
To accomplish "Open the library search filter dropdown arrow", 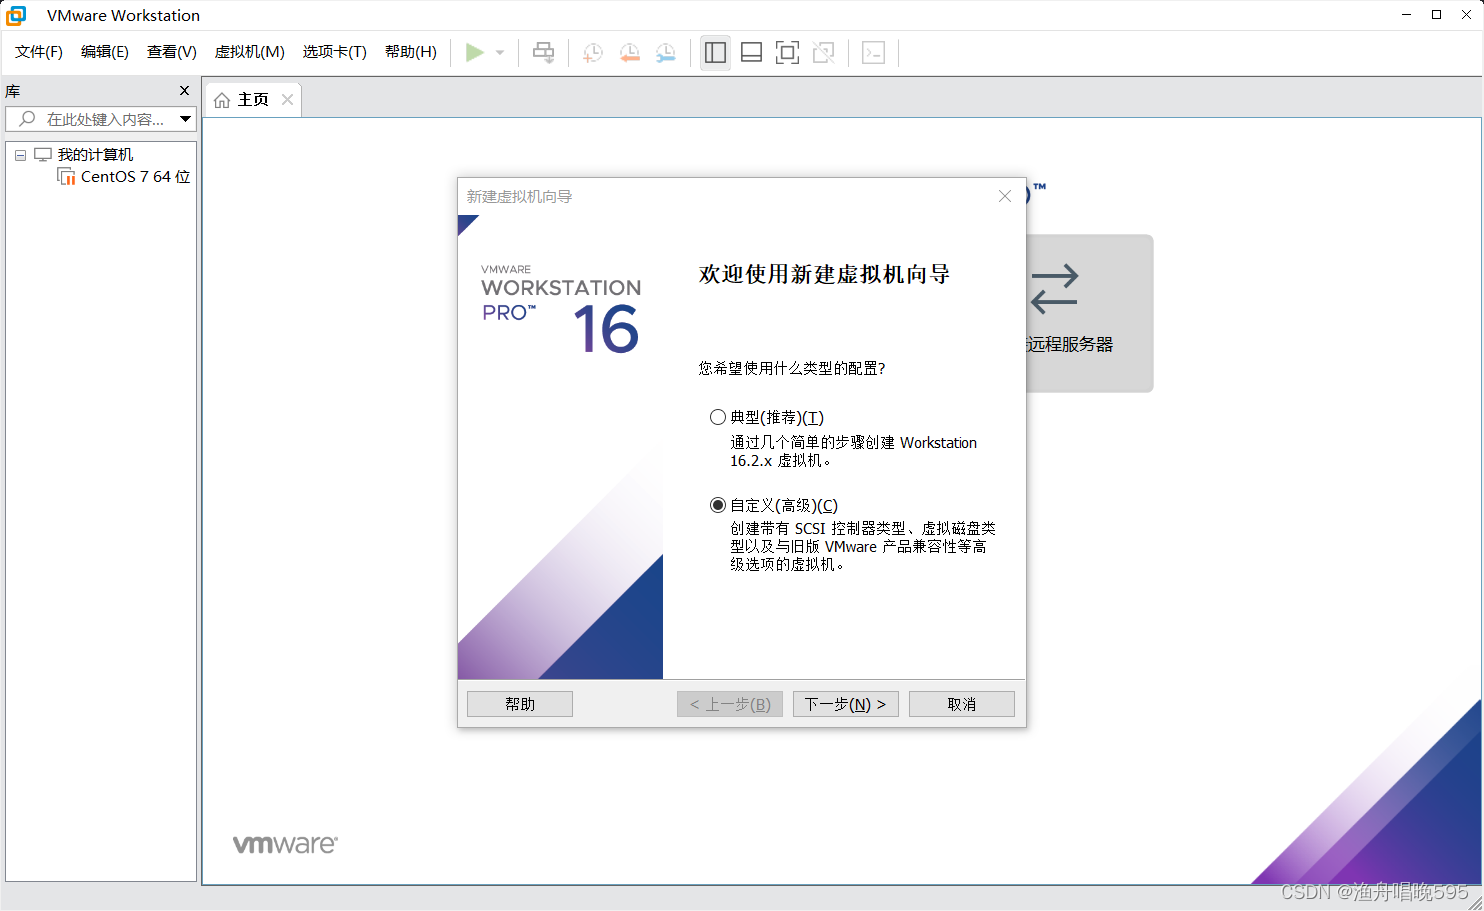I will pos(185,119).
